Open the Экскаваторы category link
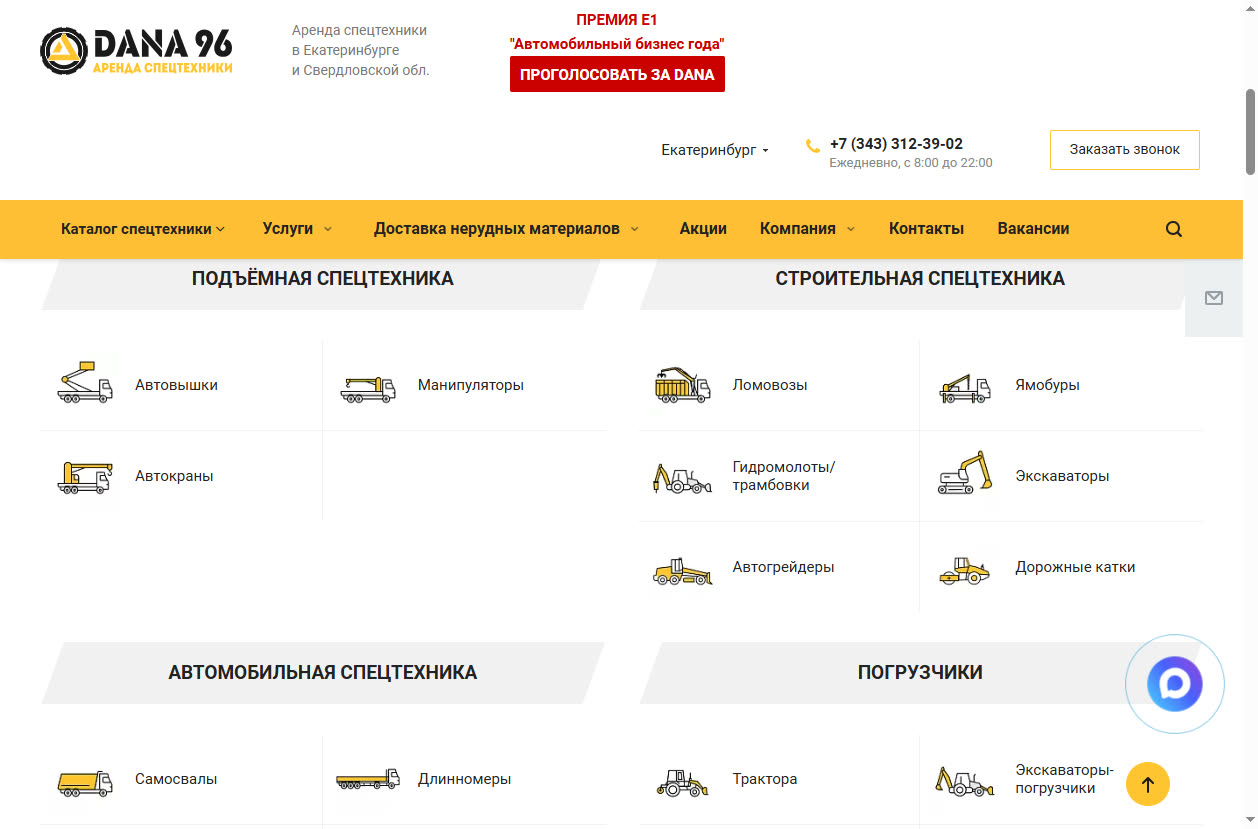Image resolution: width=1258 pixels, height=829 pixels. [1062, 476]
